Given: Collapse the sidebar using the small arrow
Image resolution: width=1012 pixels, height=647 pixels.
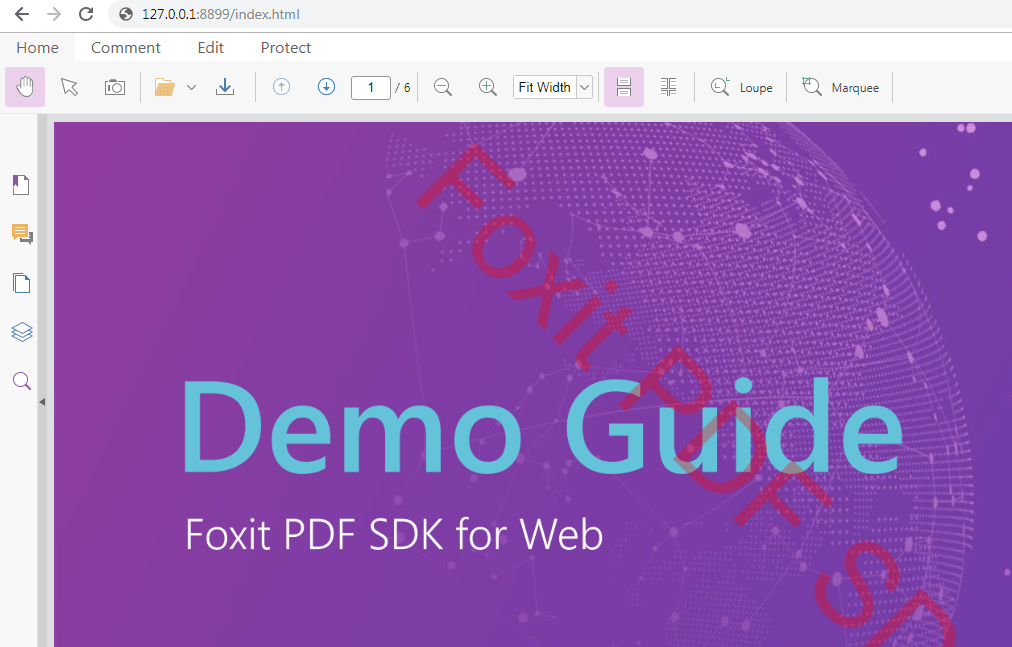Looking at the screenshot, I should [42, 401].
